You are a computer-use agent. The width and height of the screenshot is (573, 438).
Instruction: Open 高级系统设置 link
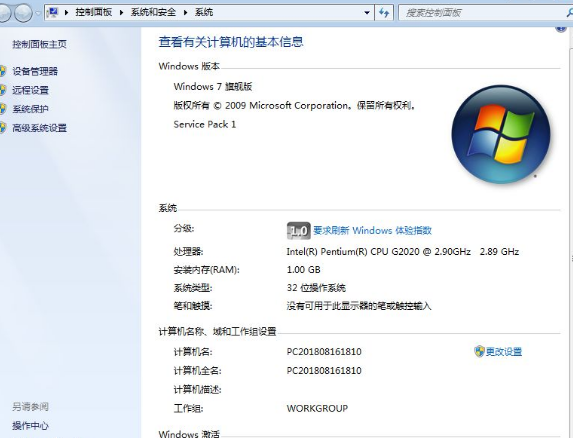click(x=39, y=128)
